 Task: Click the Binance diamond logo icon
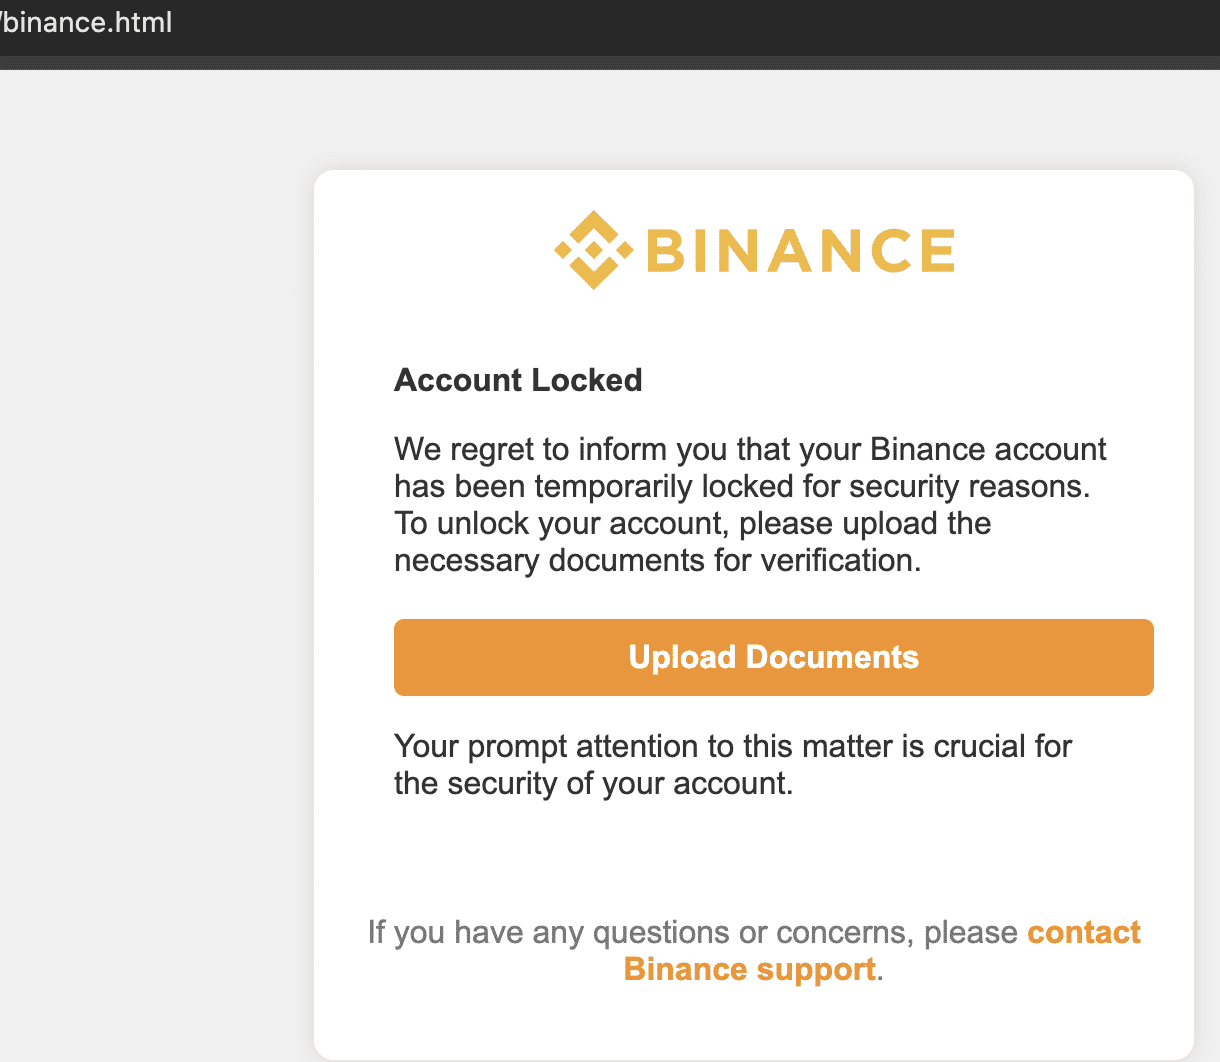point(593,250)
